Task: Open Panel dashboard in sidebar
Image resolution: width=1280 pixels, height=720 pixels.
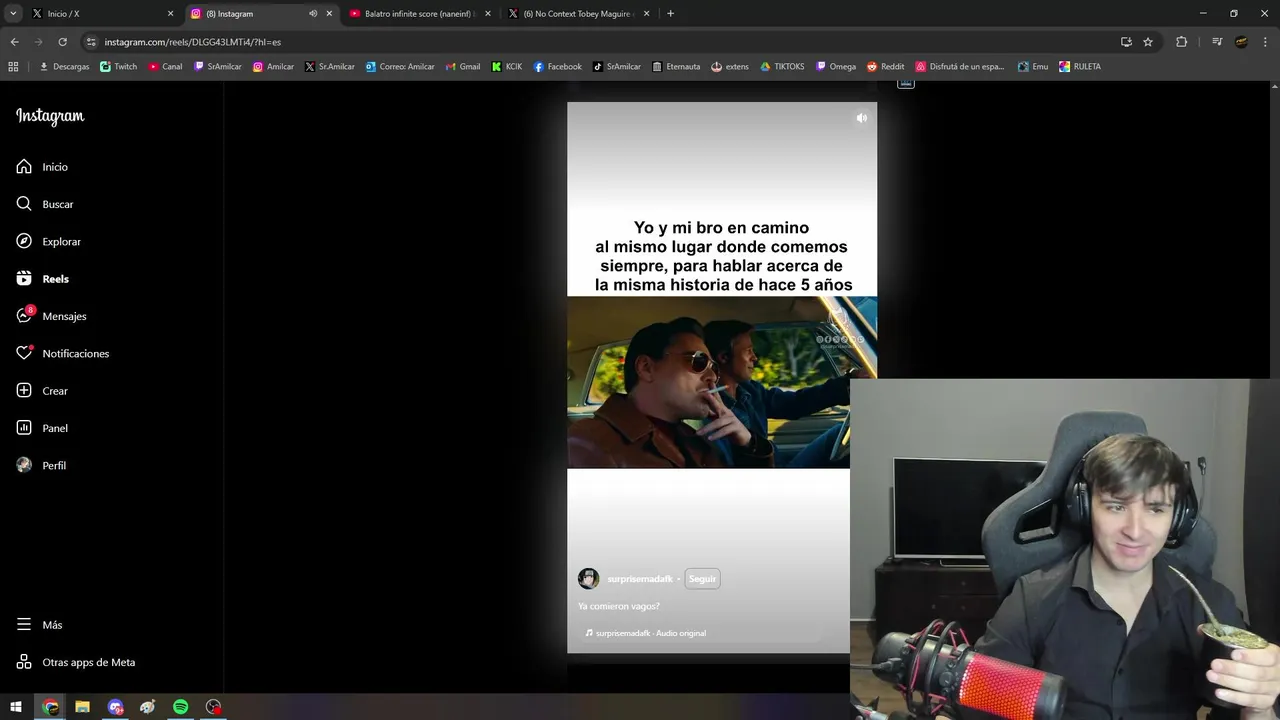Action: 42,428
